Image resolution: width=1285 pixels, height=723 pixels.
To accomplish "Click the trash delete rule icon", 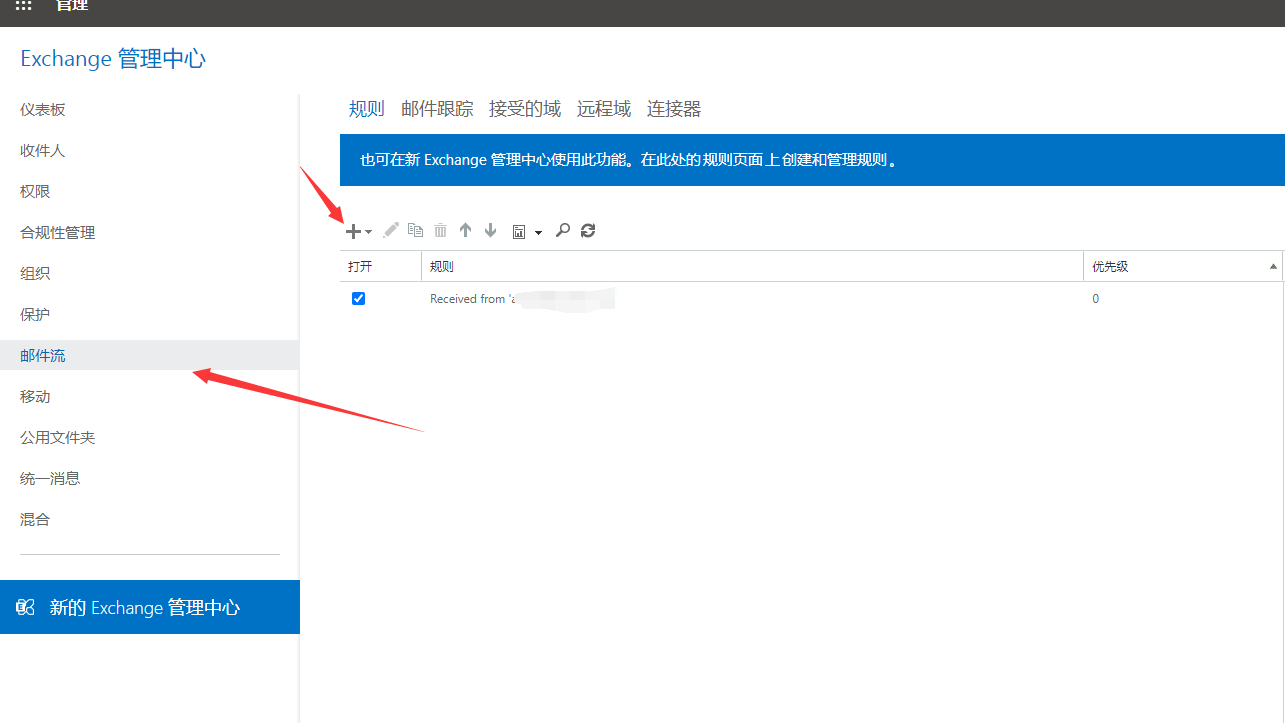I will click(x=440, y=230).
